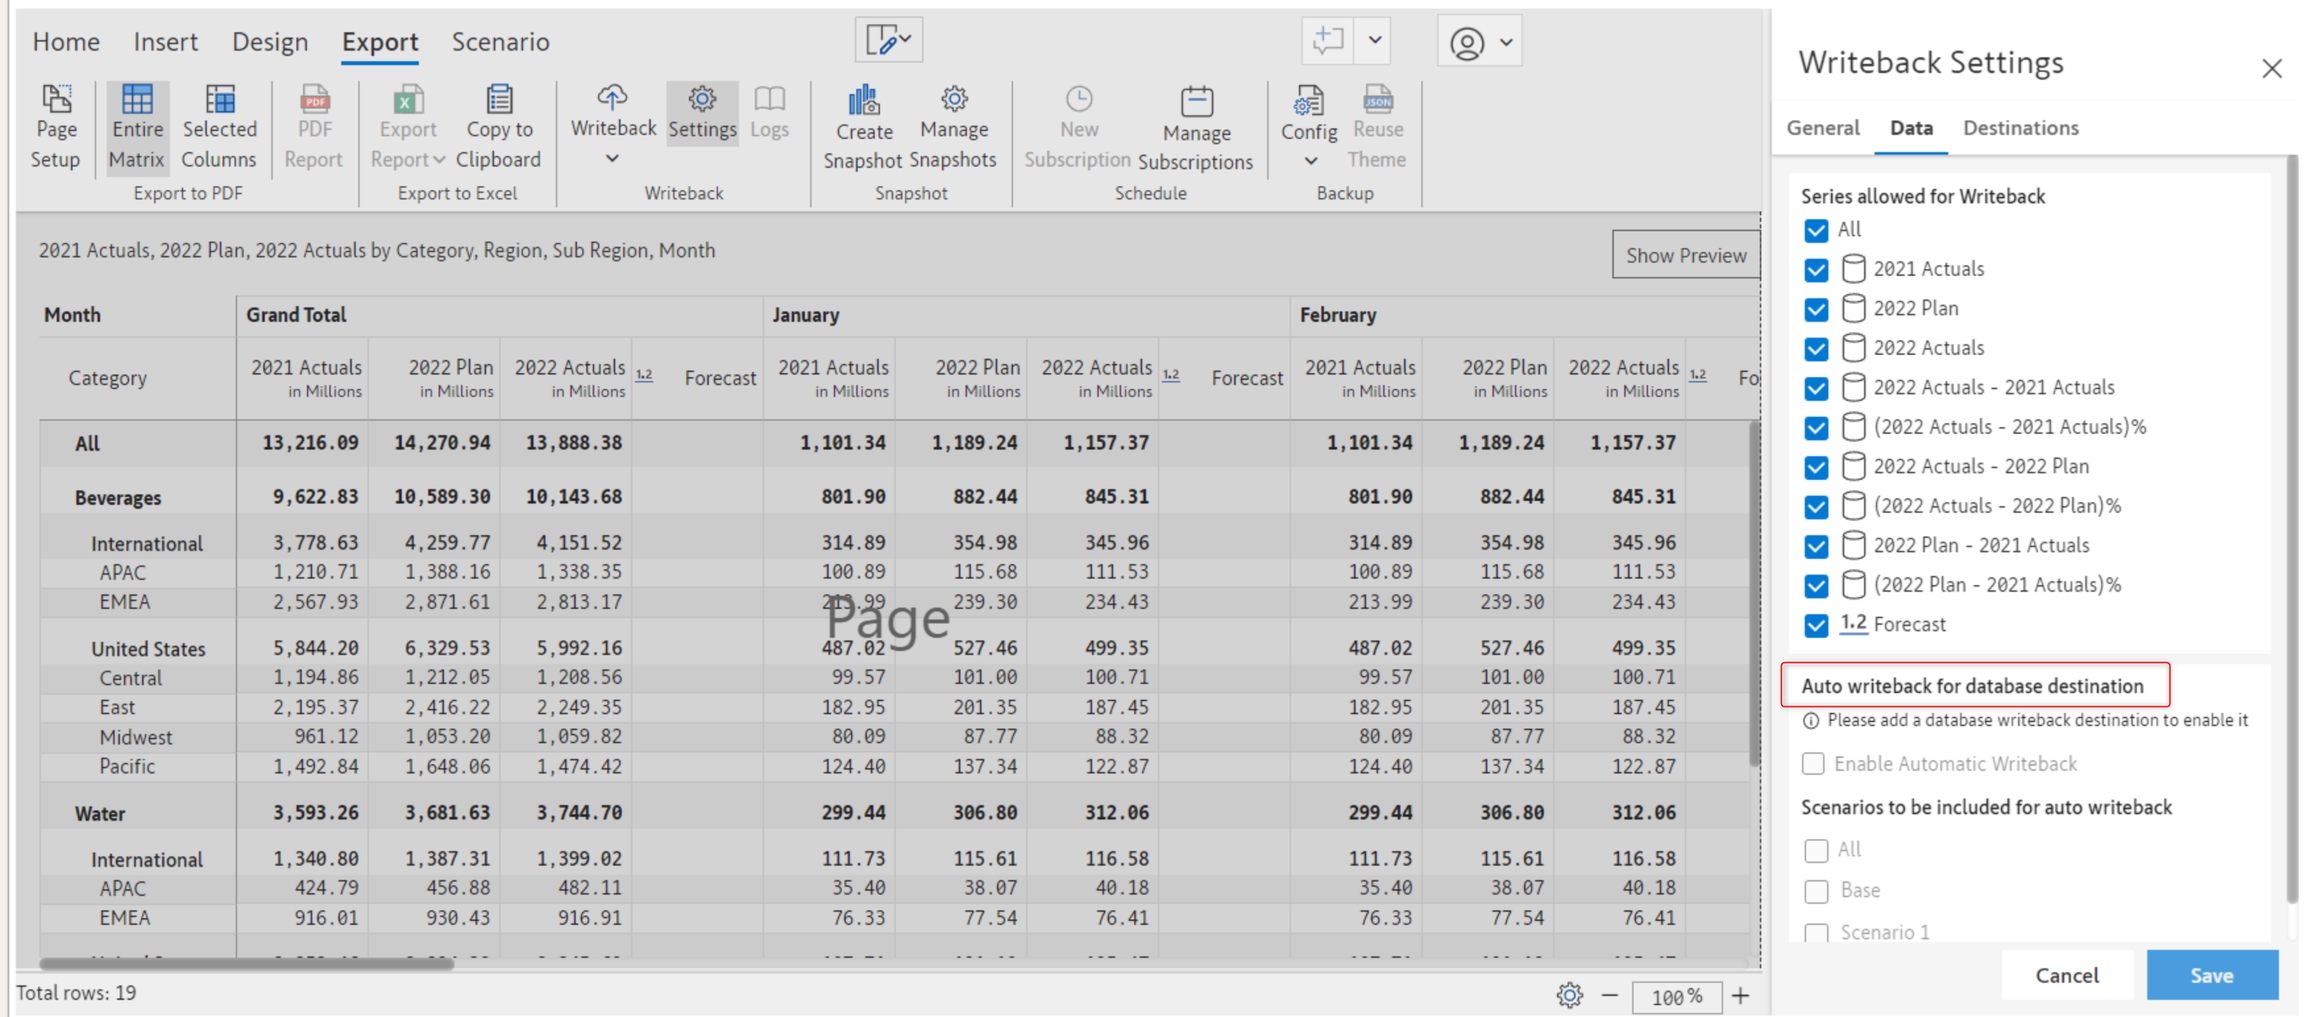Image resolution: width=2304 pixels, height=1017 pixels.
Task: Uncheck the 2021 Actuals series checkbox
Action: 1816,270
